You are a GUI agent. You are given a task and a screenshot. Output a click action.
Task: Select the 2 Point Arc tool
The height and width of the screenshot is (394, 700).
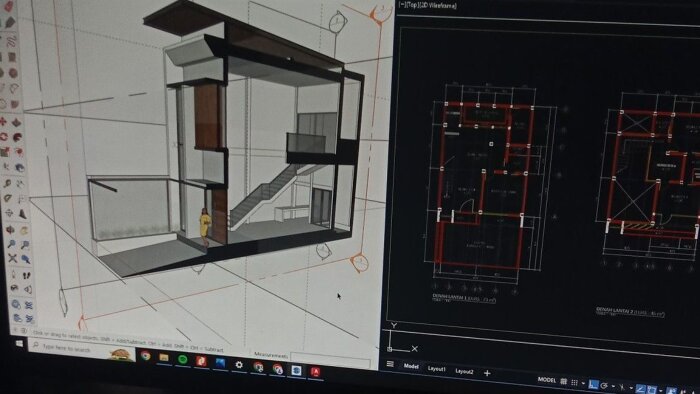(x=14, y=88)
